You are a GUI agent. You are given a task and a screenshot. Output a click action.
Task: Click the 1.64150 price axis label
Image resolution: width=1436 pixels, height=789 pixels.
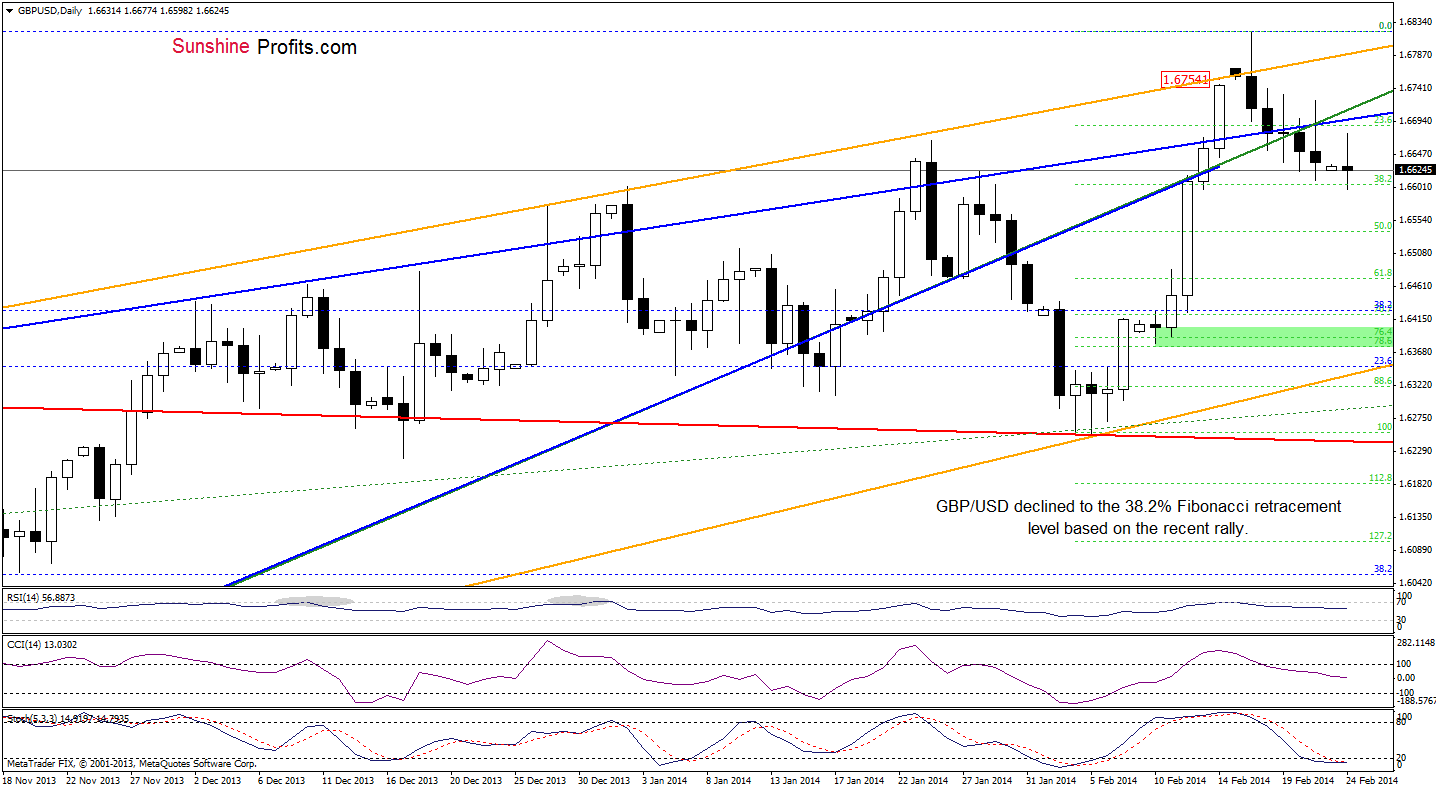pyautogui.click(x=1416, y=318)
